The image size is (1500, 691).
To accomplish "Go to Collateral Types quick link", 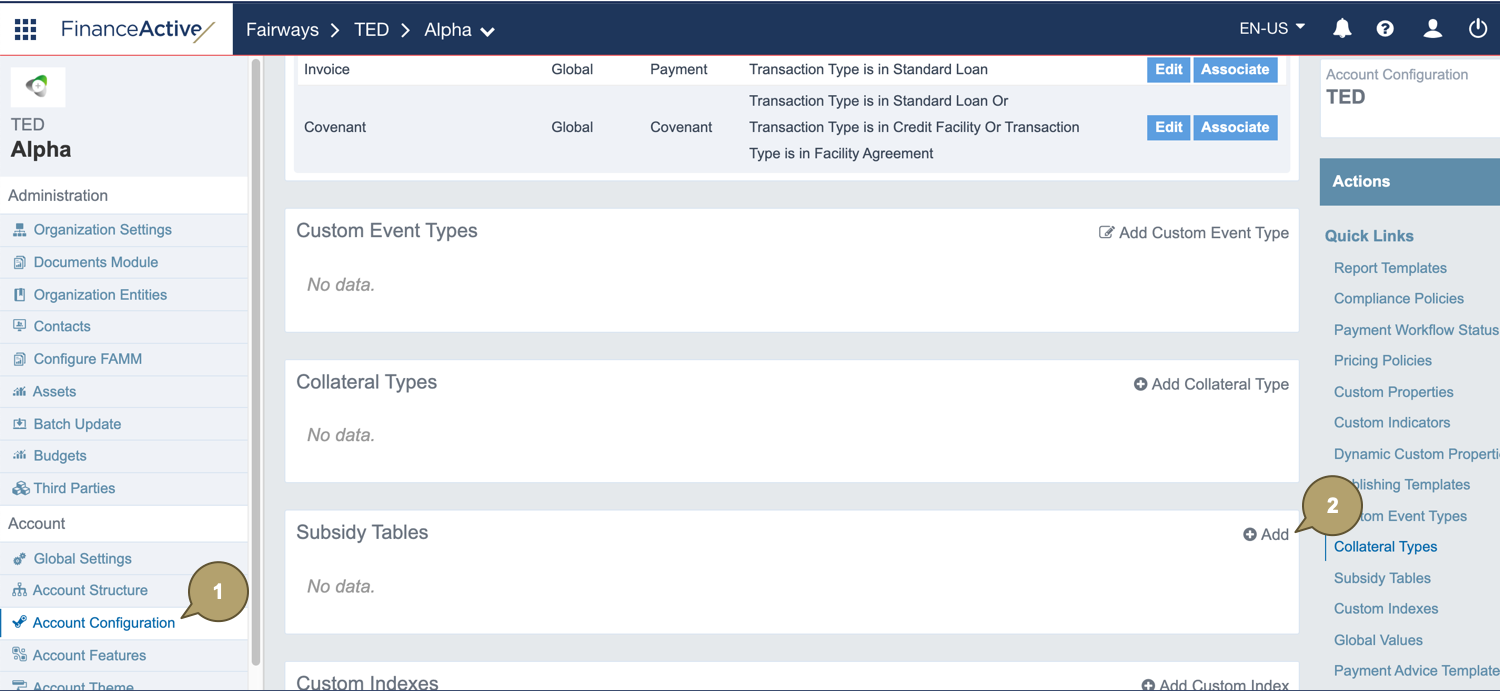I will (x=1385, y=547).
